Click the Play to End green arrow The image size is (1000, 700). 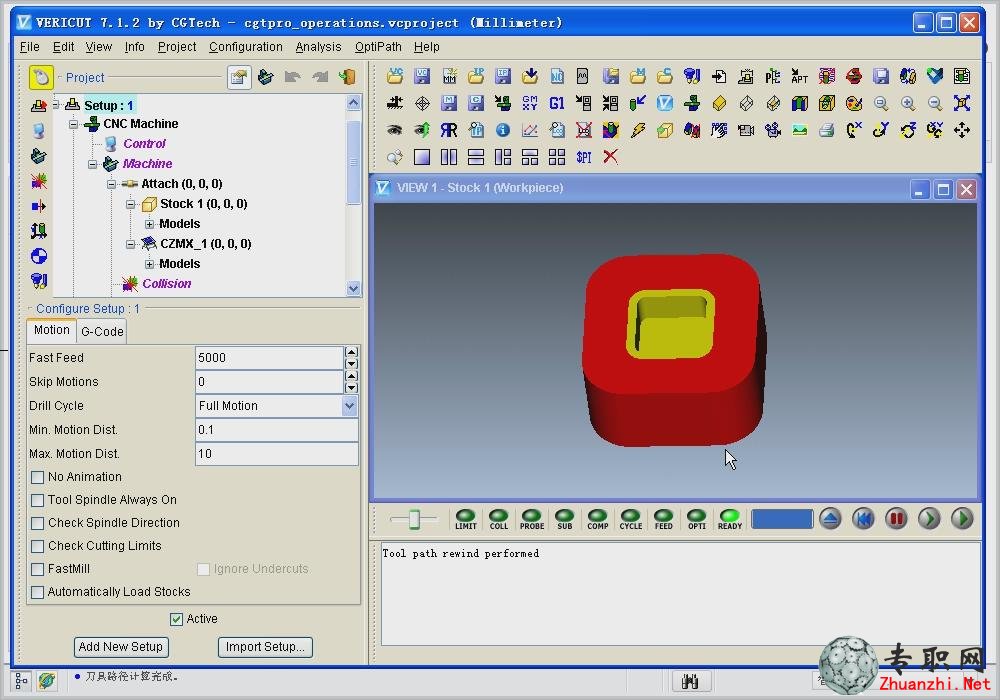point(962,519)
